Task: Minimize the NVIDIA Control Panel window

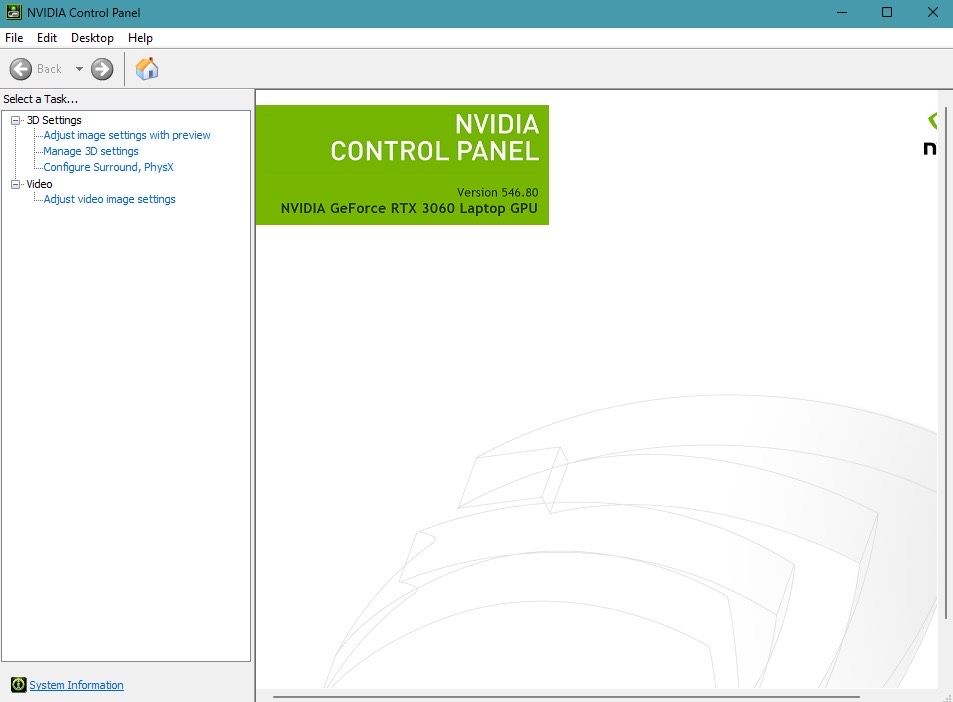Action: [x=842, y=13]
